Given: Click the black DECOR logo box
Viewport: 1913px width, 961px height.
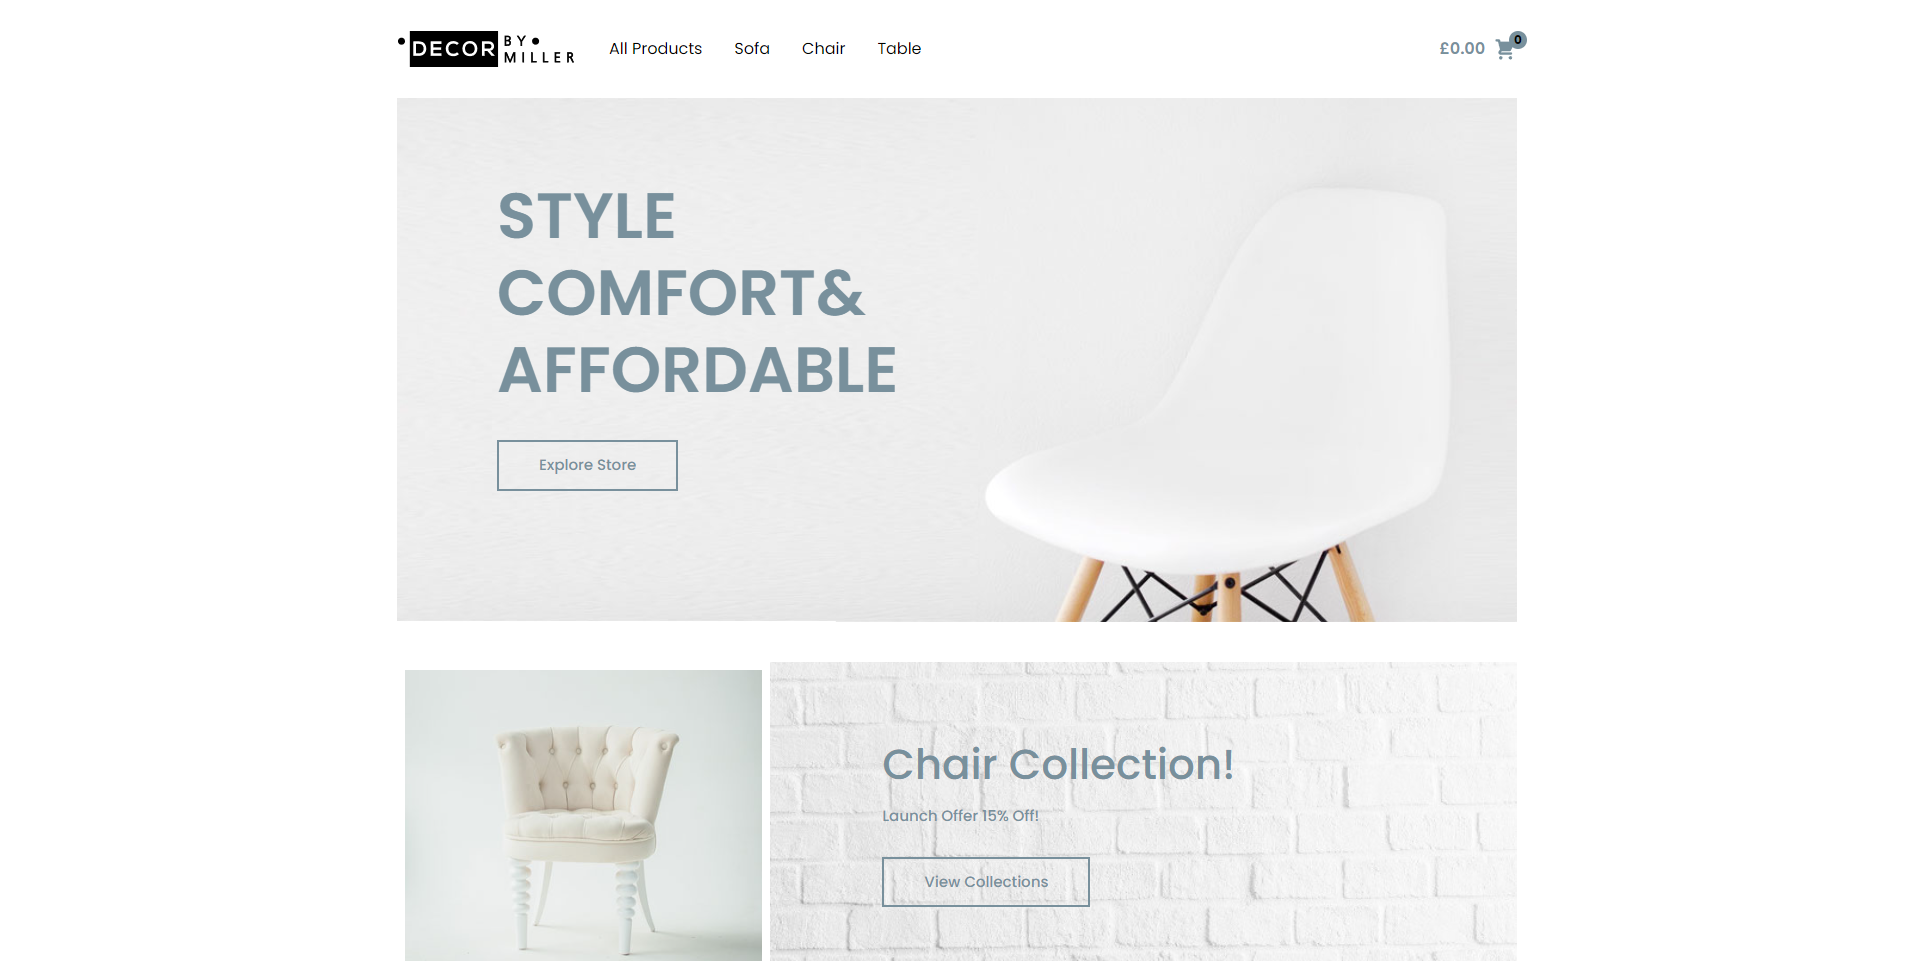Looking at the screenshot, I should tap(453, 49).
